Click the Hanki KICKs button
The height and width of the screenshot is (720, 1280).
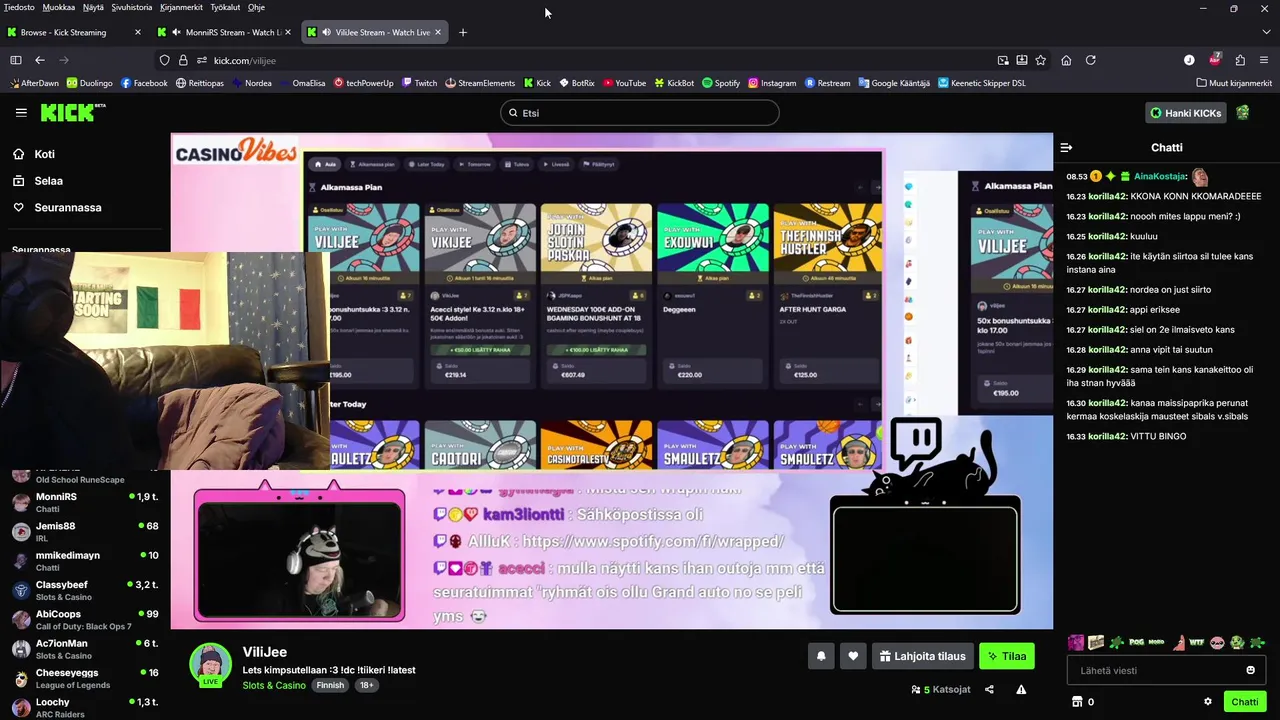[1185, 113]
